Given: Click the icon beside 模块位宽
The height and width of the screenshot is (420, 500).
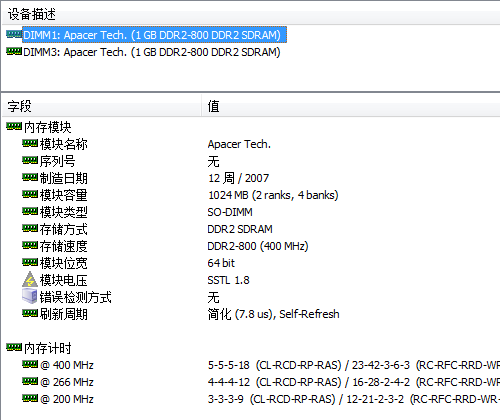Looking at the screenshot, I should 30,262.
